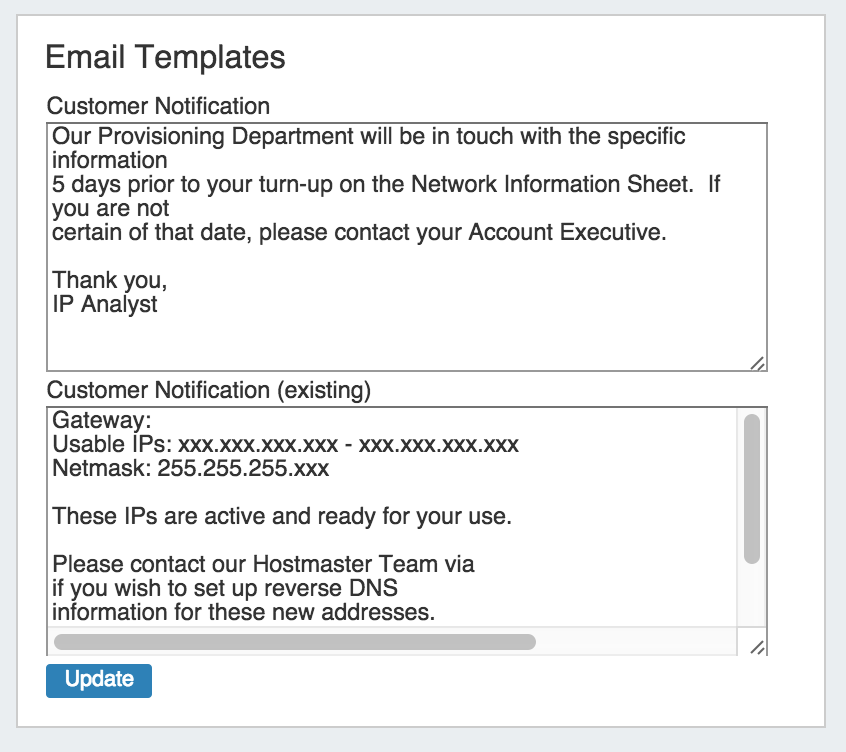Screen dimensions: 846x752
Task: Click the "Customer Notification (existing)" label
Action: [209, 390]
